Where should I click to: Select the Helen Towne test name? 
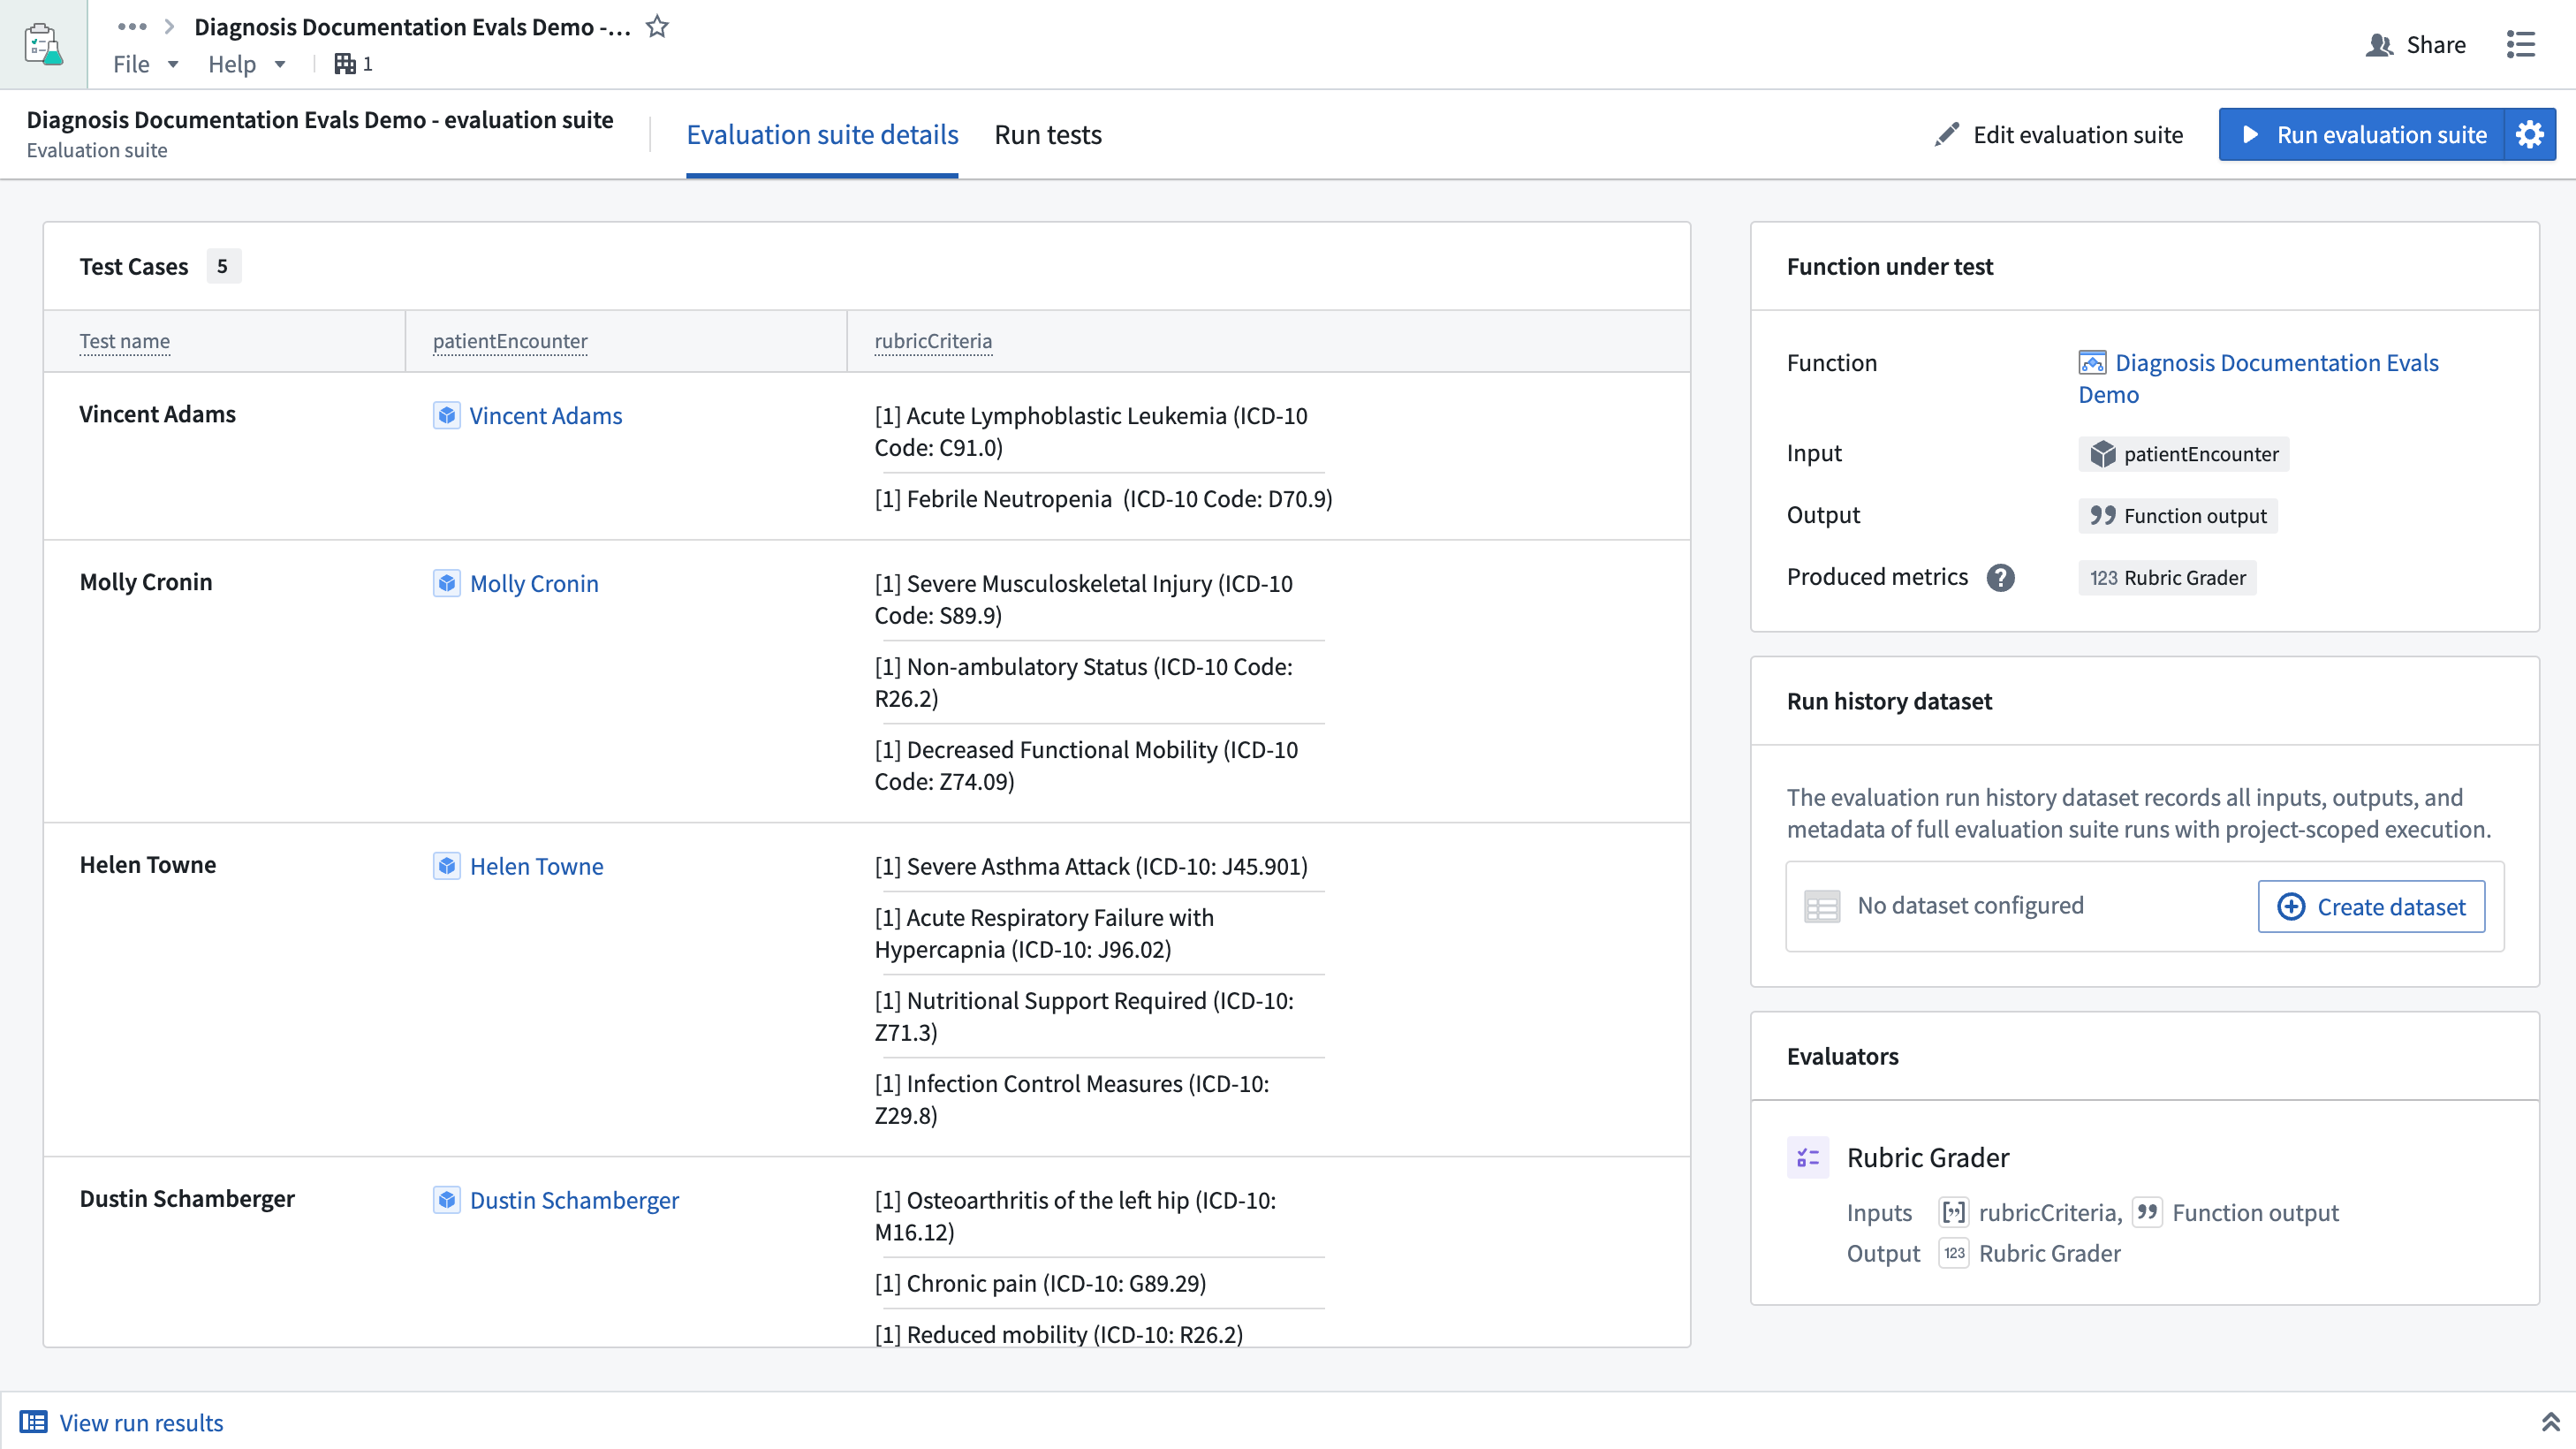click(x=148, y=865)
